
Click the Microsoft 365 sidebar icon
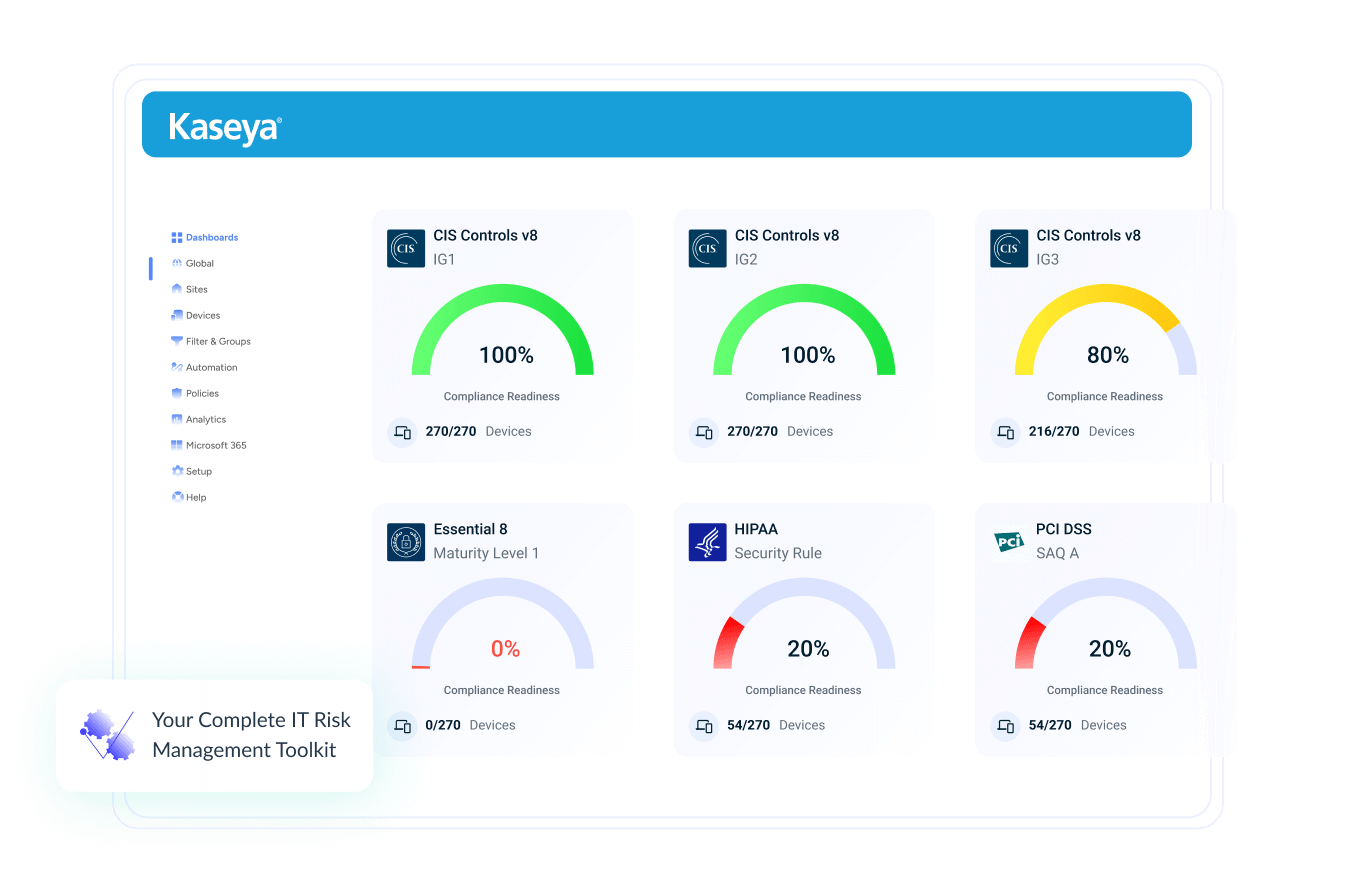pyautogui.click(x=177, y=446)
